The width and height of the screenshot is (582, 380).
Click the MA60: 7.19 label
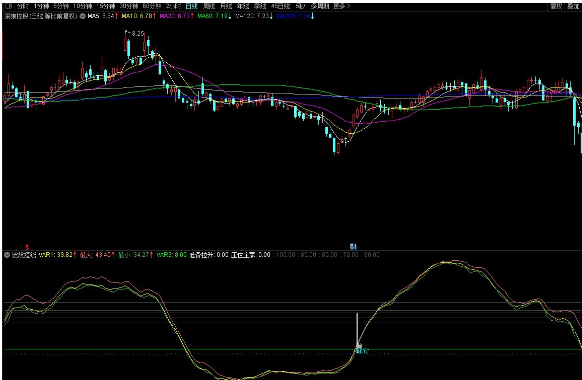pyautogui.click(x=213, y=16)
